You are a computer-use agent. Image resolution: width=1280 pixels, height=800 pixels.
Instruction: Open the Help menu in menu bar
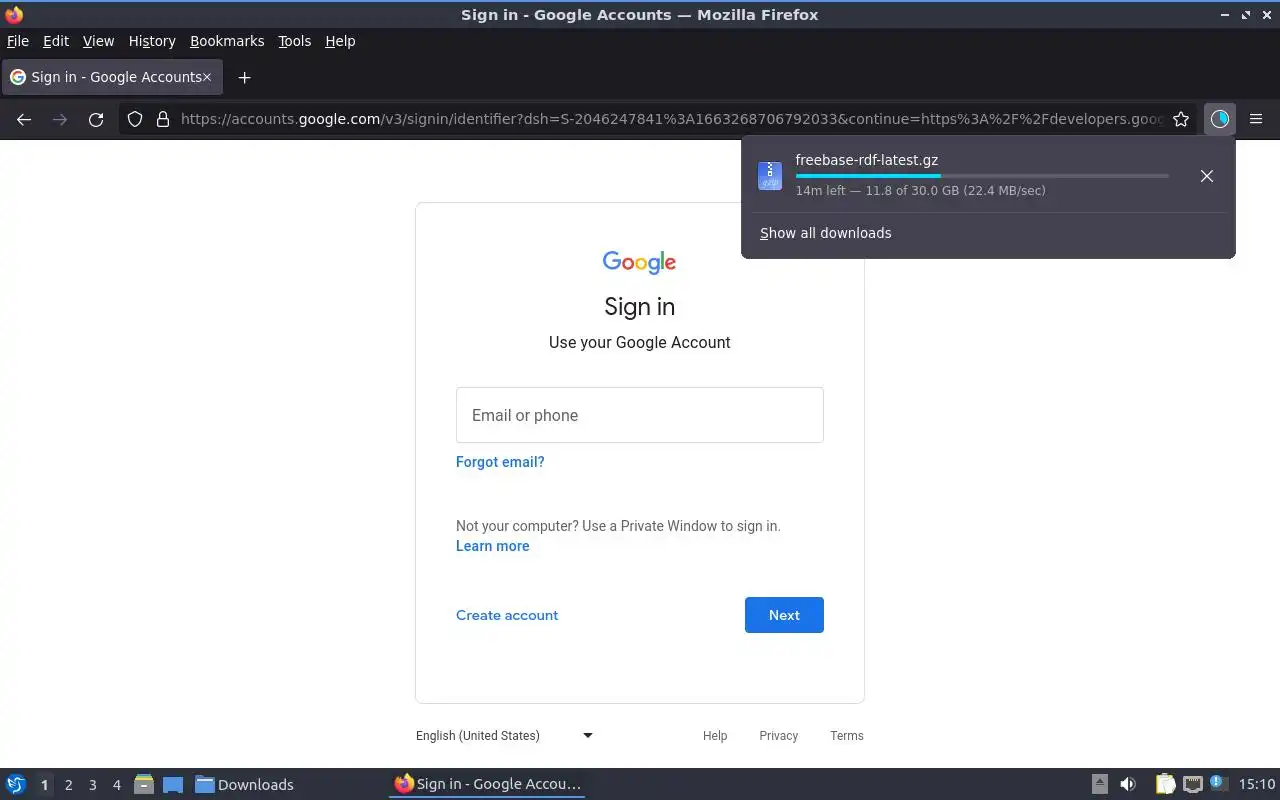[x=340, y=41]
